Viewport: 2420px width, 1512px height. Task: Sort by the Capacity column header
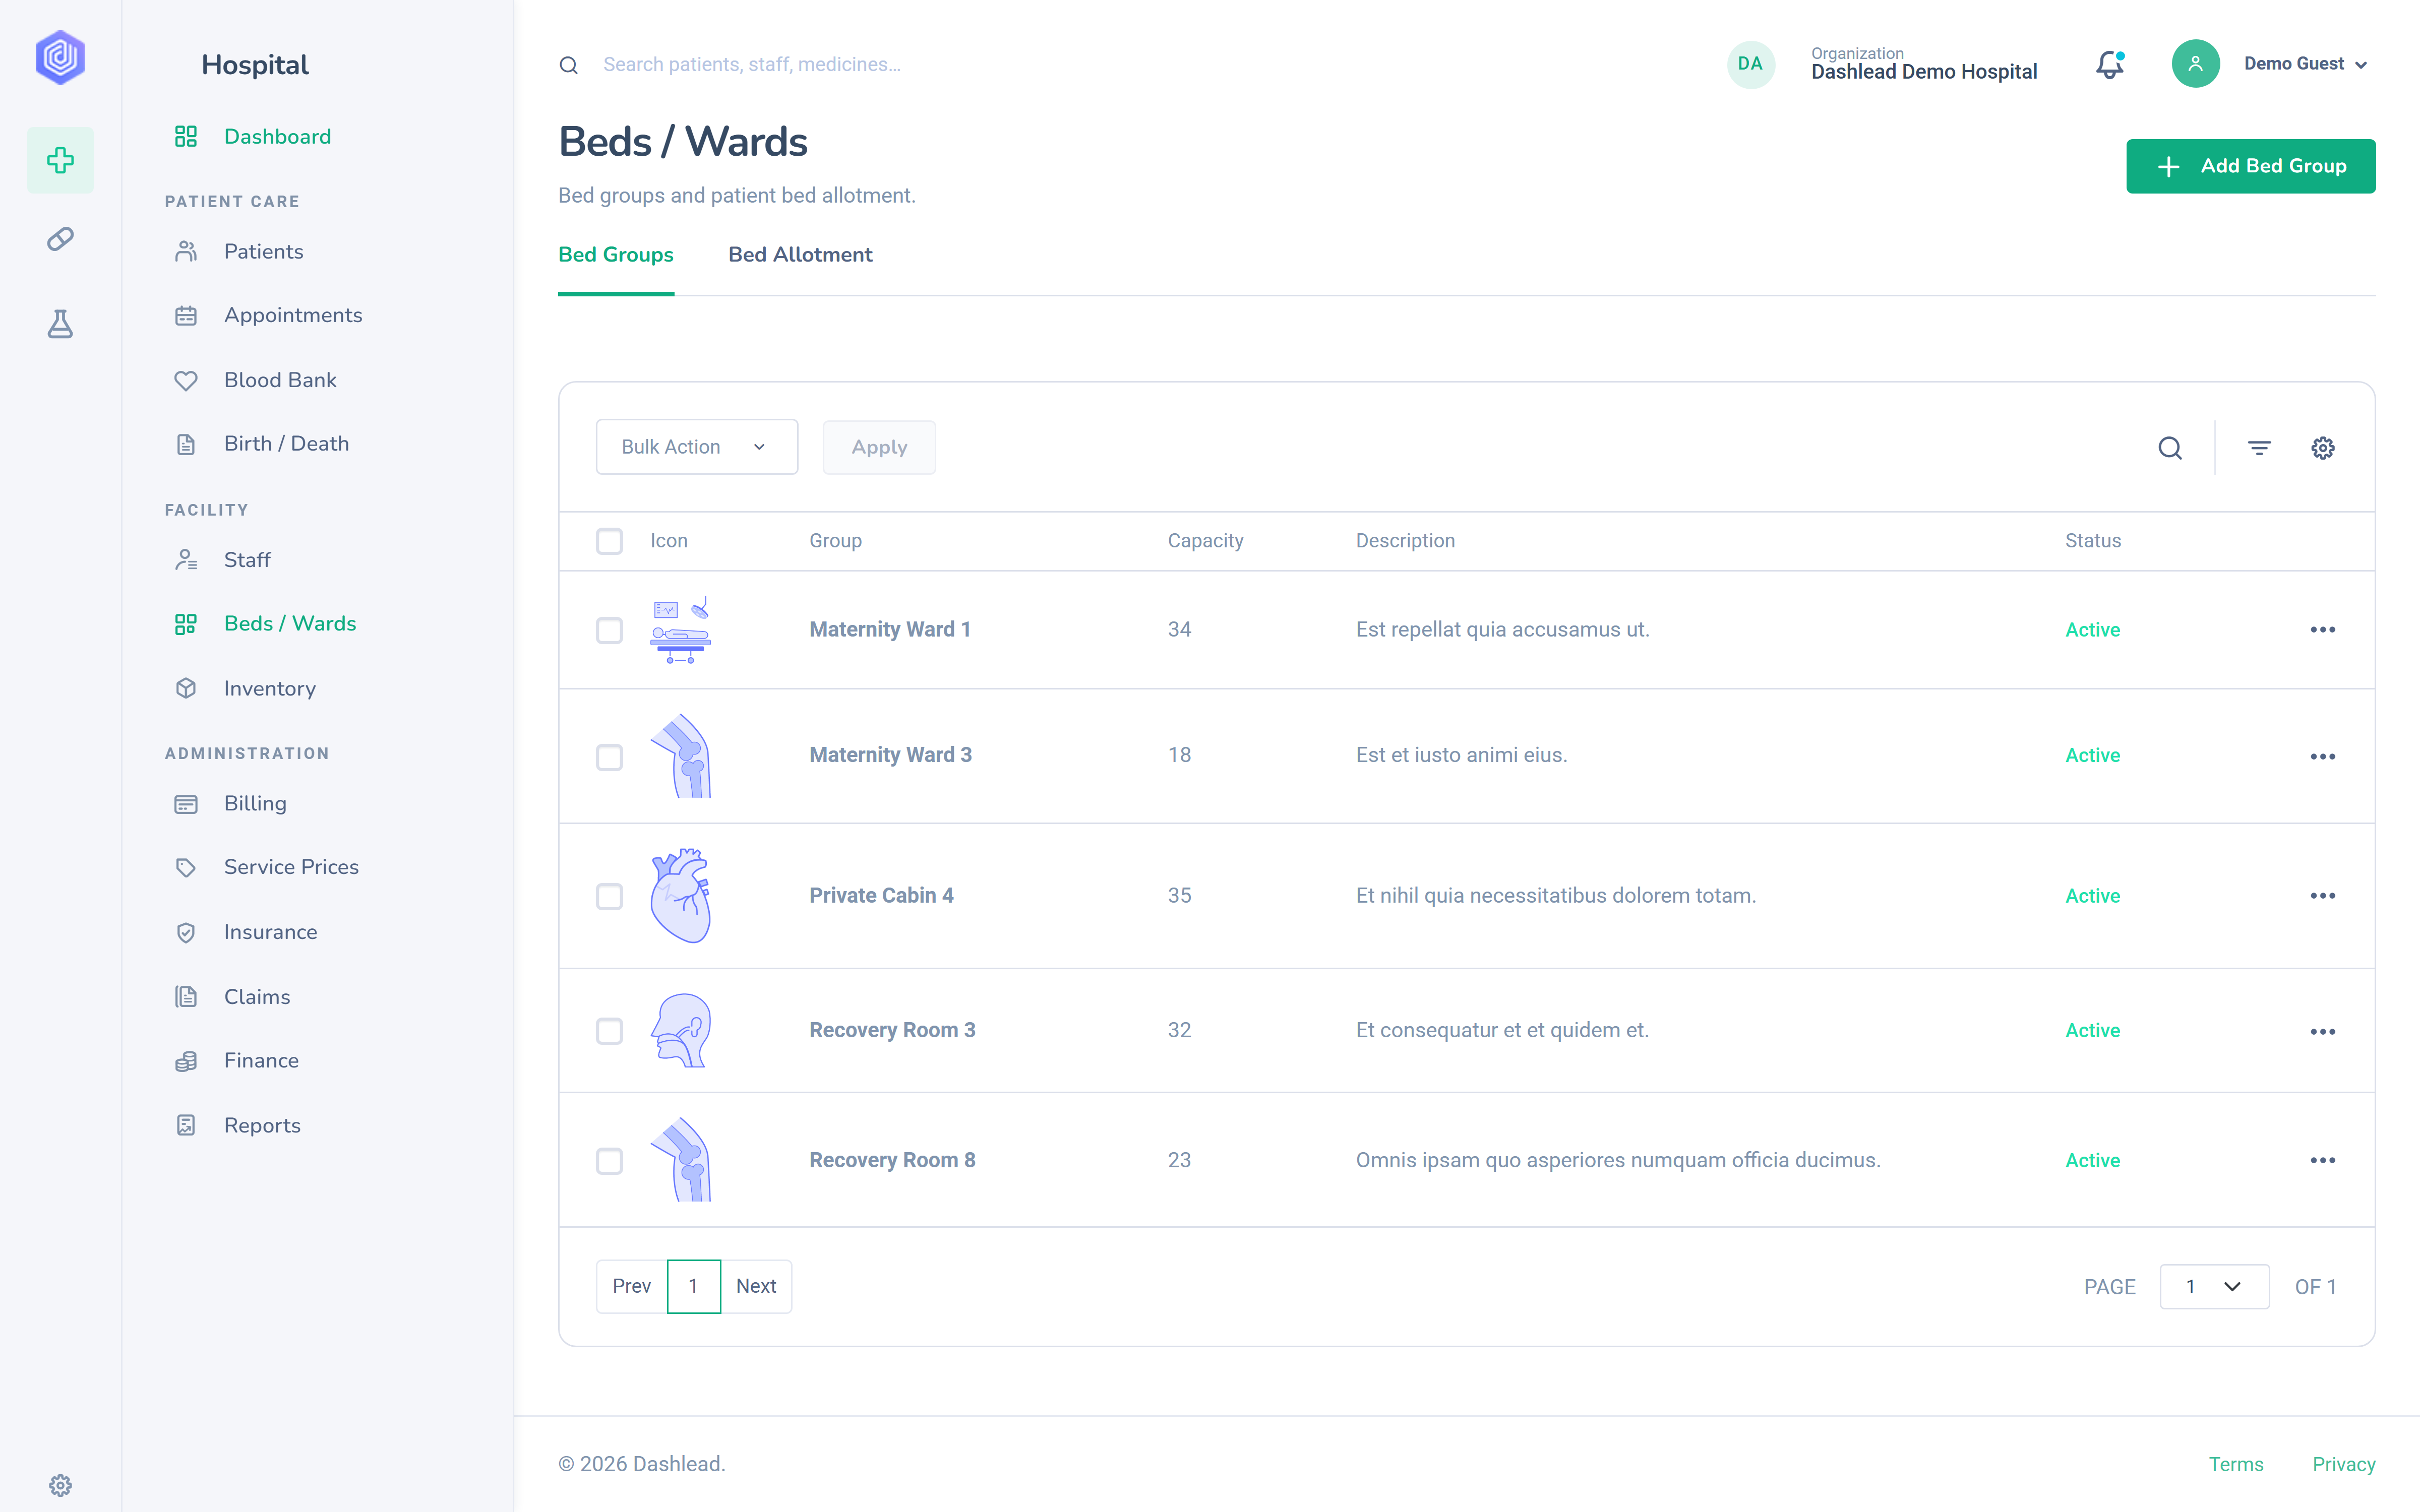[x=1205, y=541]
